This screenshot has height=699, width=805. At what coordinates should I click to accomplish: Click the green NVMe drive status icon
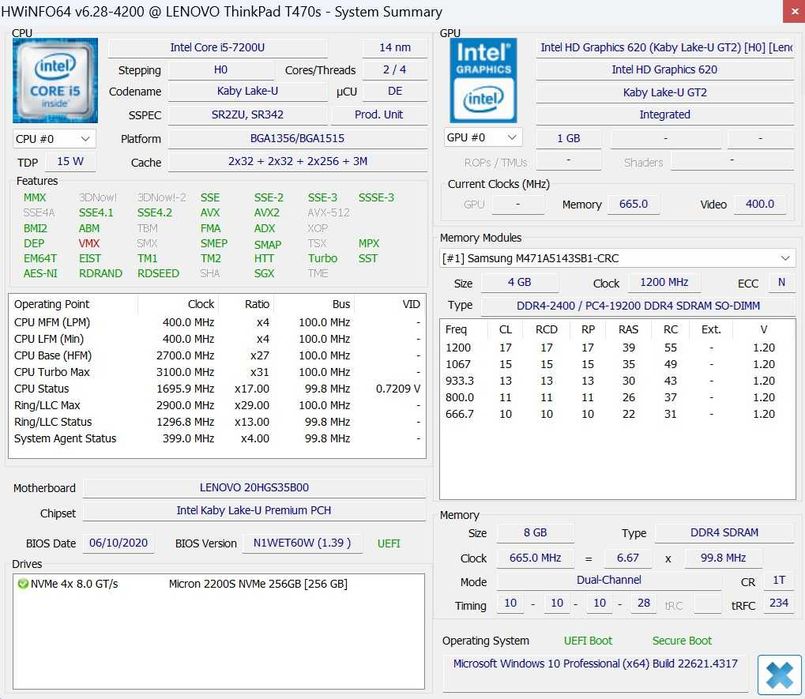click(x=22, y=584)
